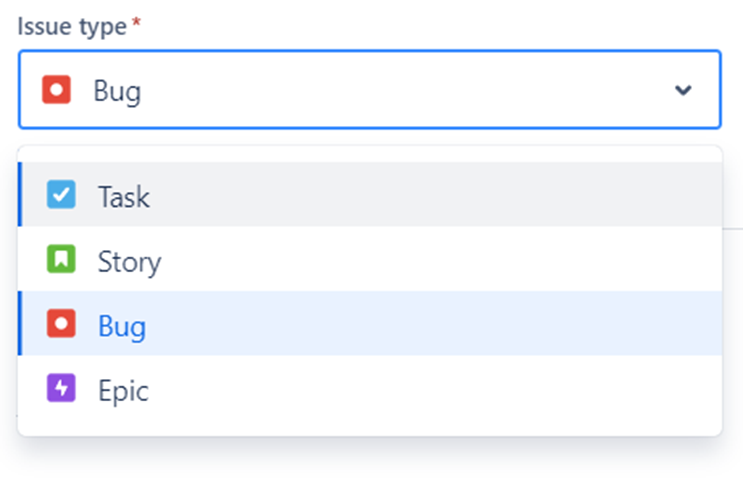This screenshot has height=478, width=743.
Task: Click the blue Task checkmark icon
Action: point(61,194)
